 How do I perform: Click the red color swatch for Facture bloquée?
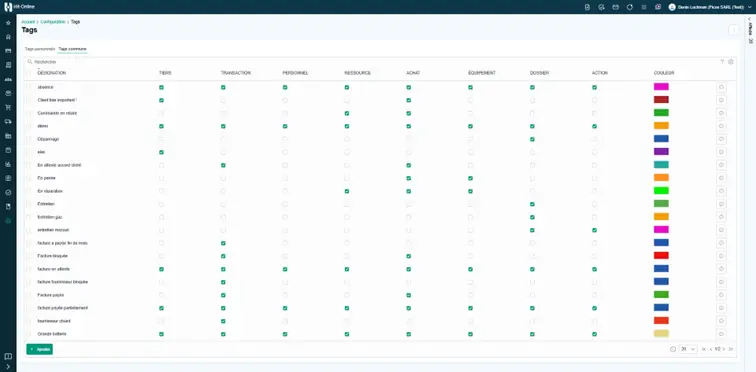tap(661, 255)
